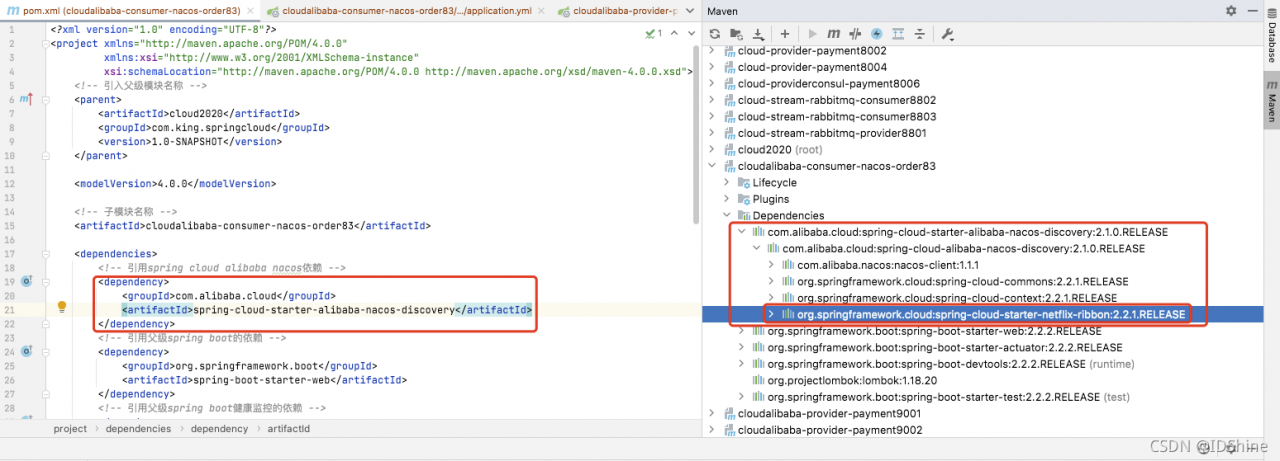The width and height of the screenshot is (1280, 461).
Task: Open Maven settings wrench icon
Action: tap(947, 34)
